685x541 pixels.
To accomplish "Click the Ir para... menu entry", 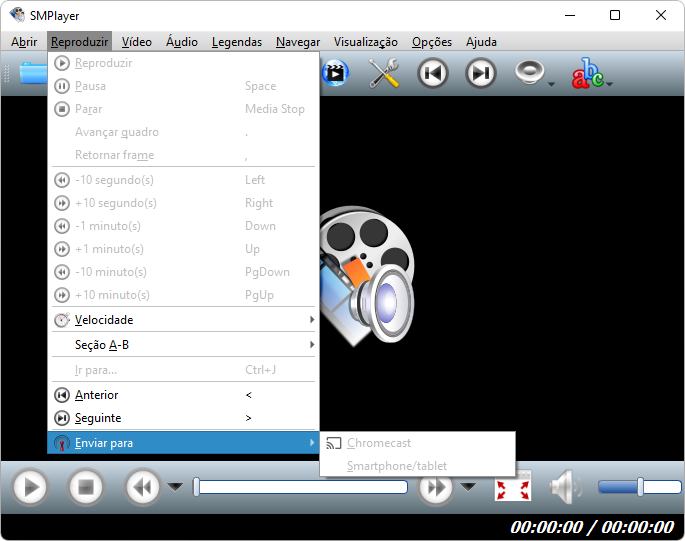I will pos(183,370).
